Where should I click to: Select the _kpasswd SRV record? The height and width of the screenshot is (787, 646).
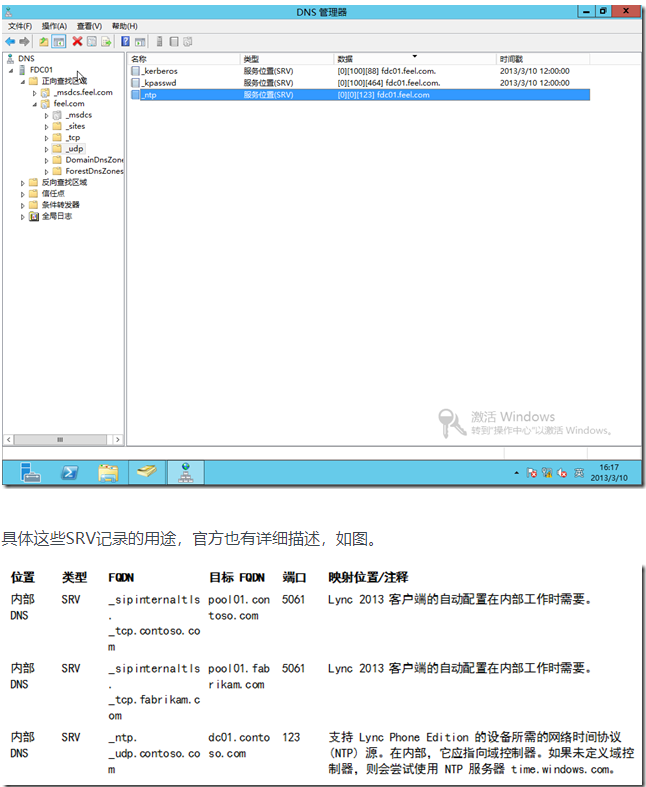click(x=360, y=83)
